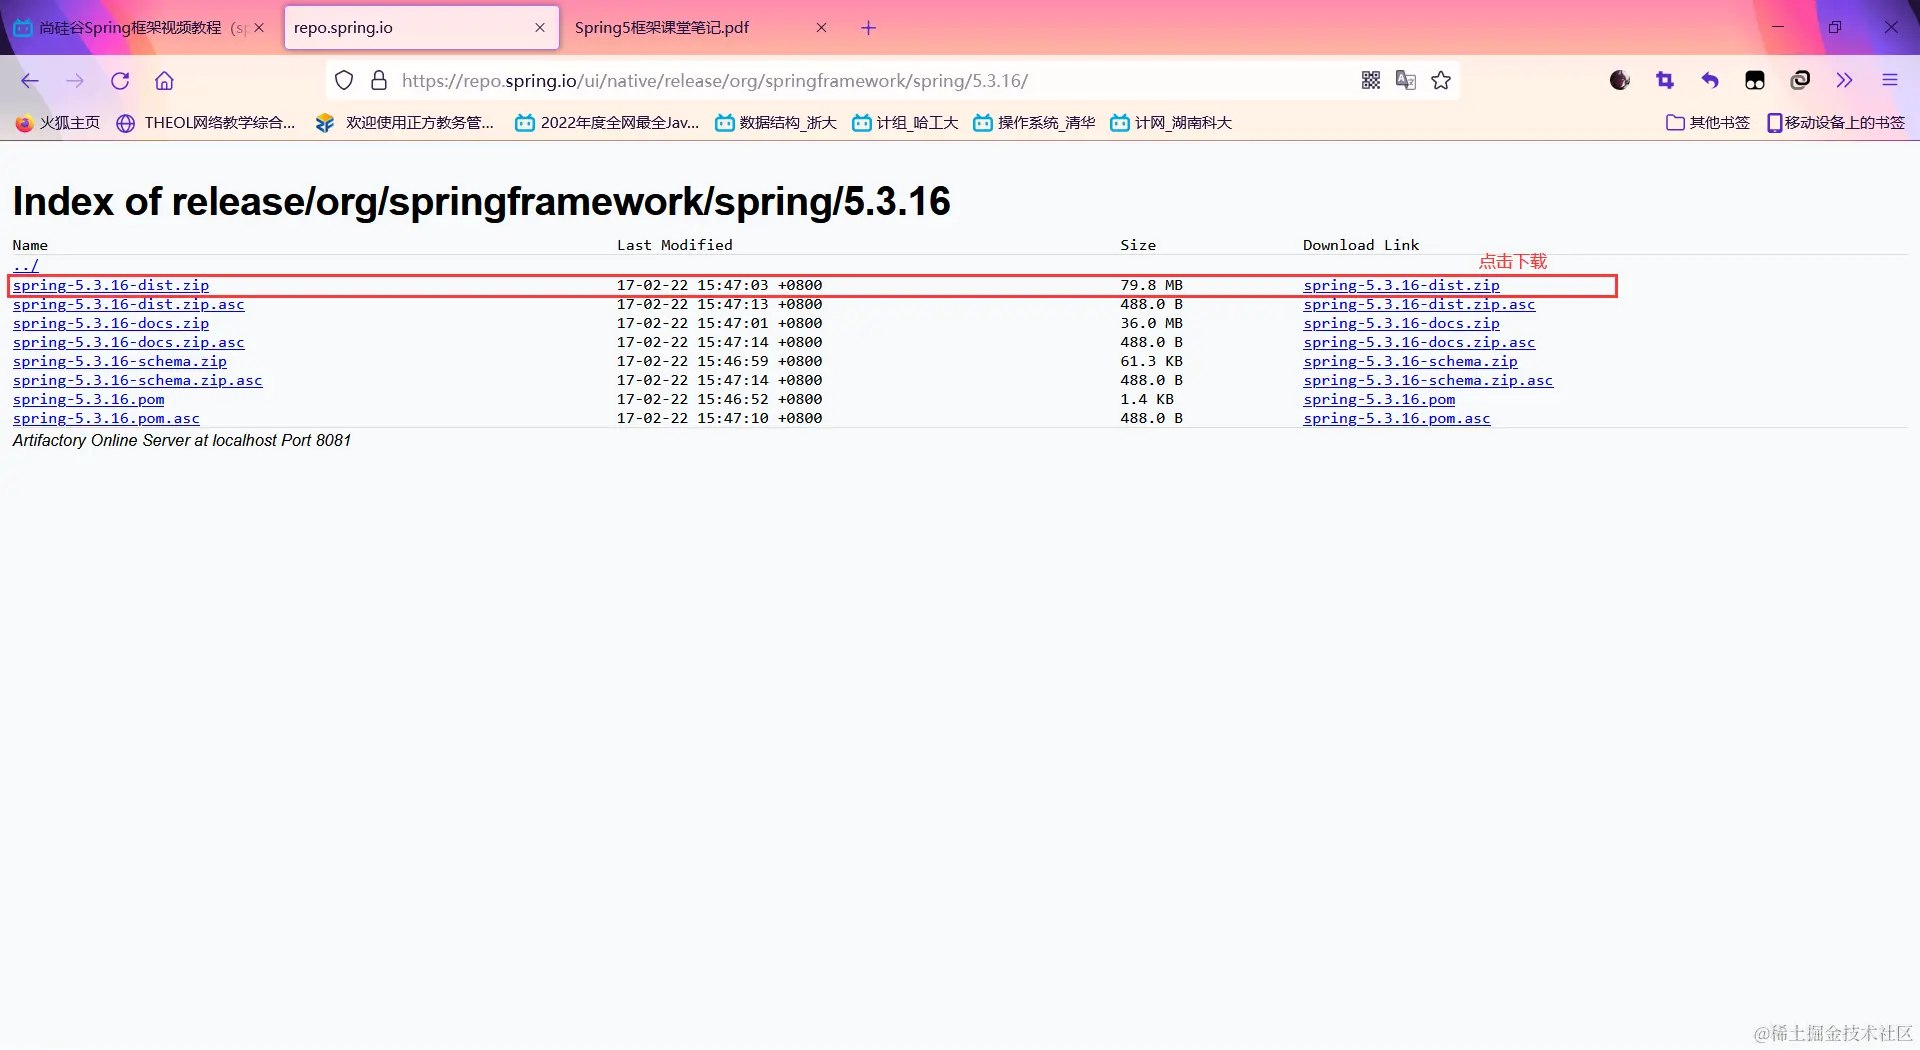Click the page heading Index of release
Screen dimensions: 1920x1050
tap(481, 201)
